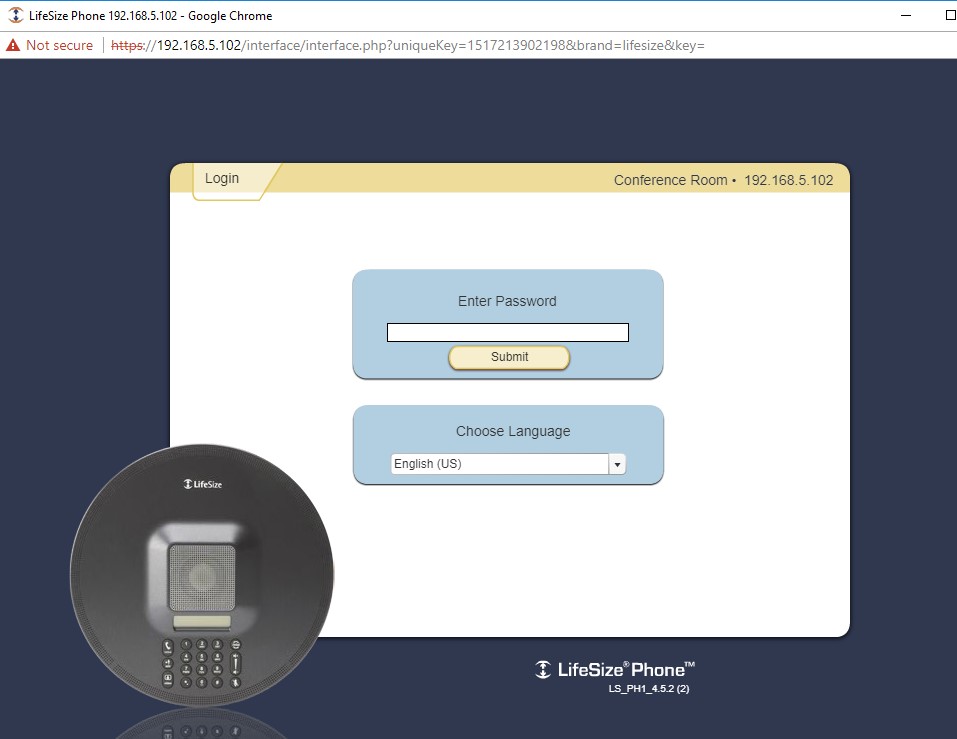Click the LifeSize favicon in the title bar
Image resolution: width=957 pixels, height=739 pixels.
[x=15, y=15]
